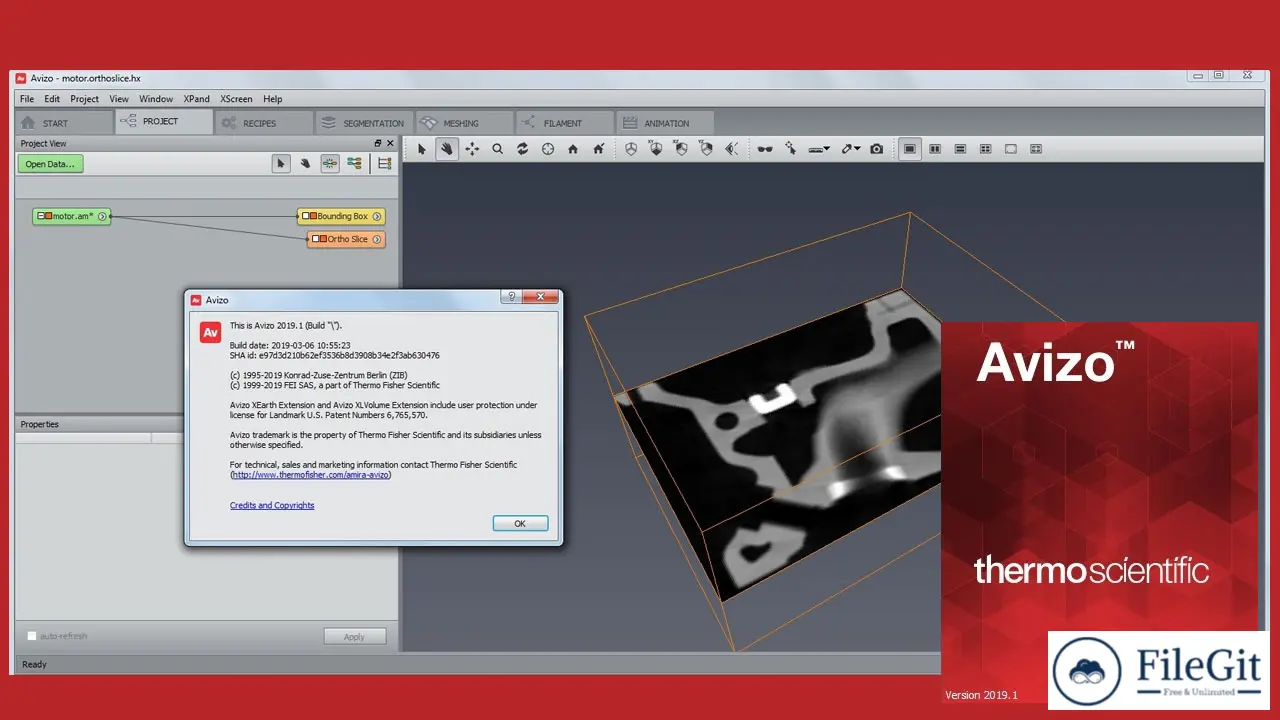This screenshot has height=720, width=1280.
Task: Select the Translate four-arrow tool
Action: (472, 149)
